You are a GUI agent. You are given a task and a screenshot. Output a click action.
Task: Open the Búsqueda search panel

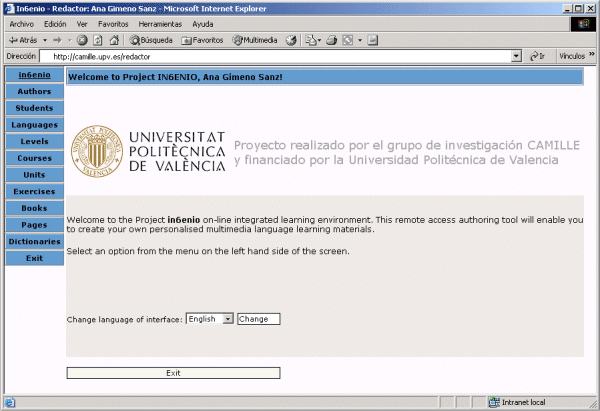(x=151, y=40)
